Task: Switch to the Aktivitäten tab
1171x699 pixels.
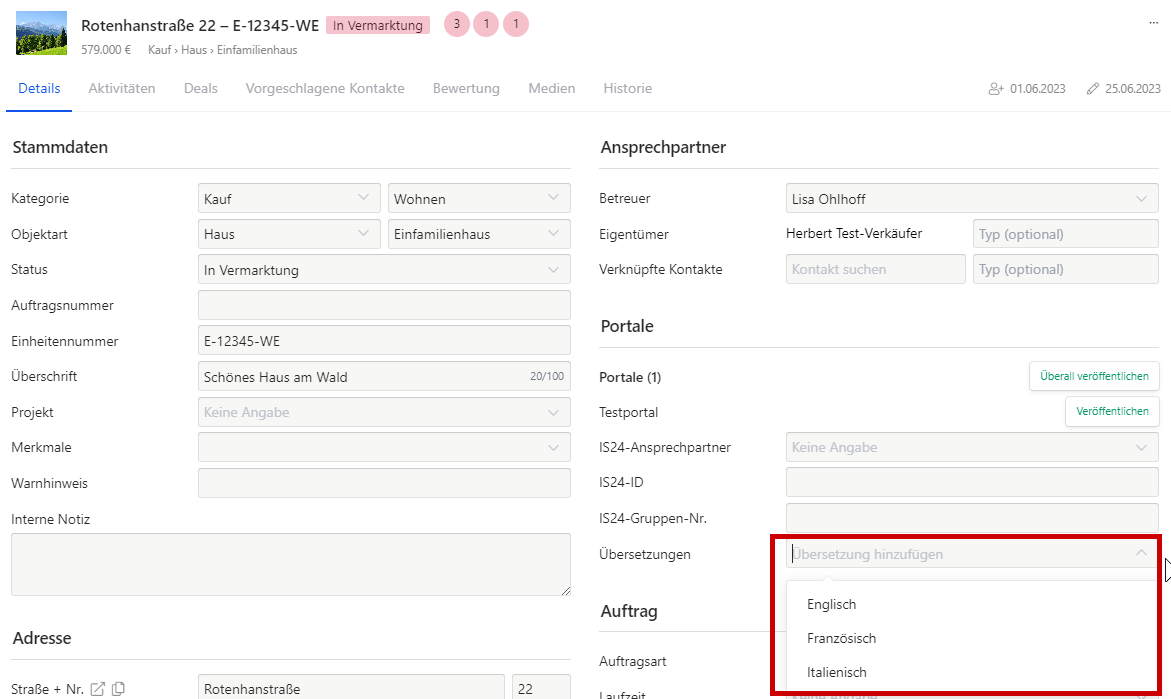Action: (122, 88)
